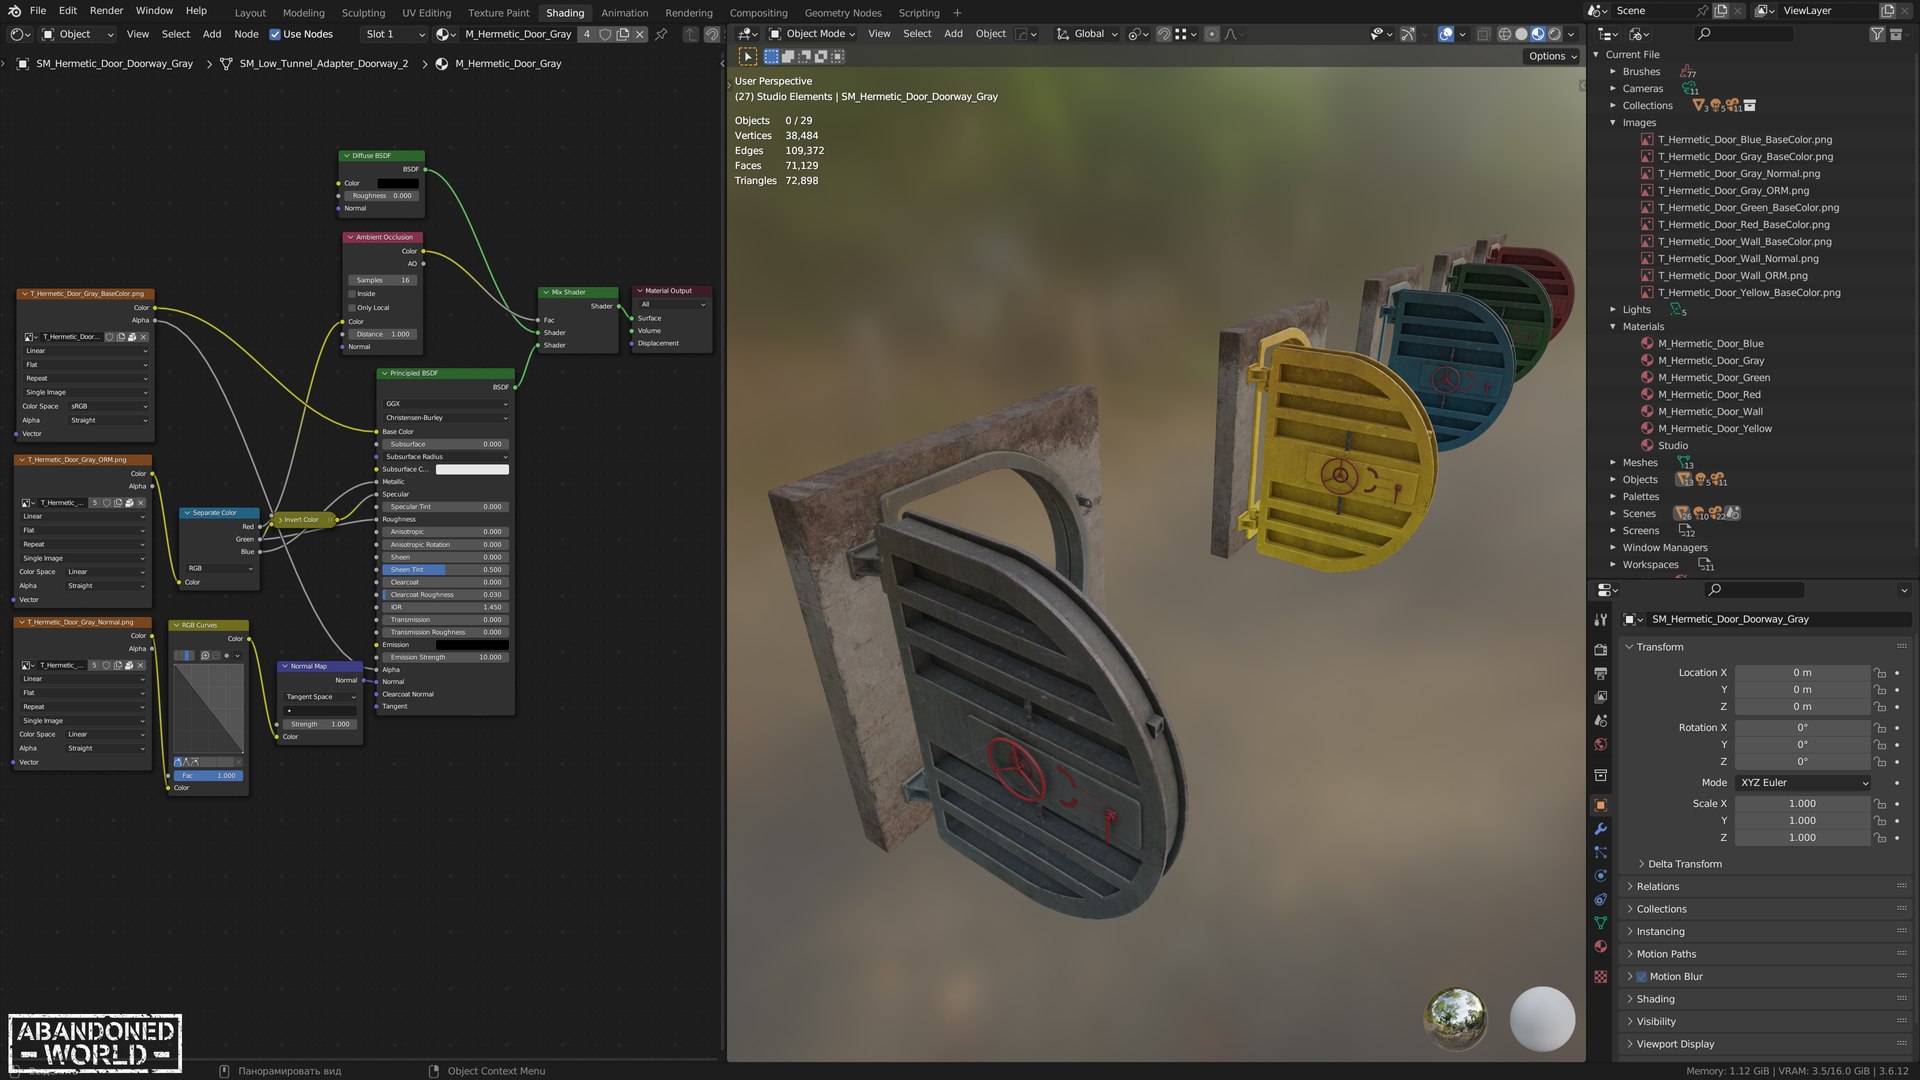1920x1080 pixels.
Task: Click the viewport Options button
Action: 1552,56
